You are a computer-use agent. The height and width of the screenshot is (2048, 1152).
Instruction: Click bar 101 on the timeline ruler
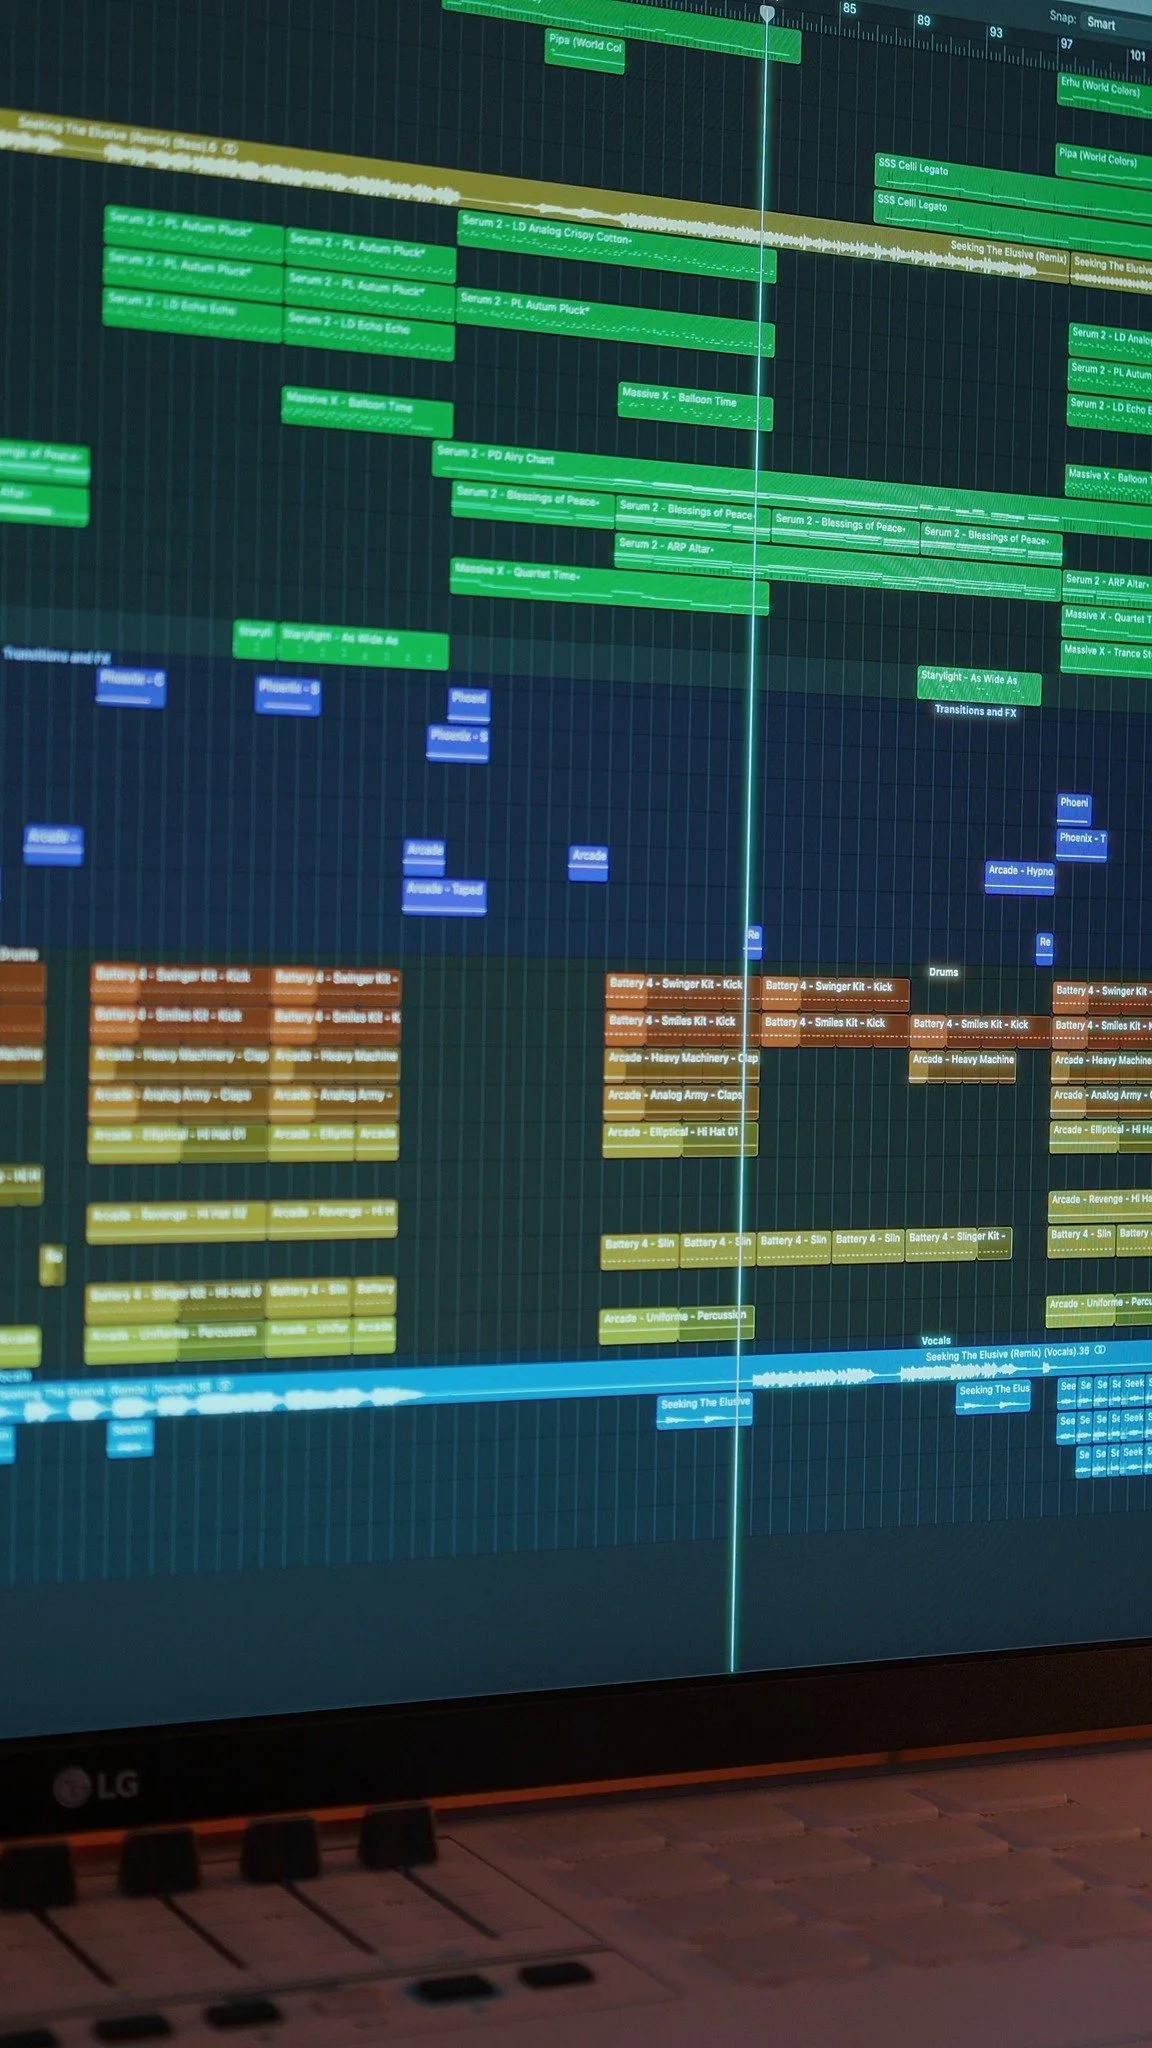click(x=1138, y=56)
